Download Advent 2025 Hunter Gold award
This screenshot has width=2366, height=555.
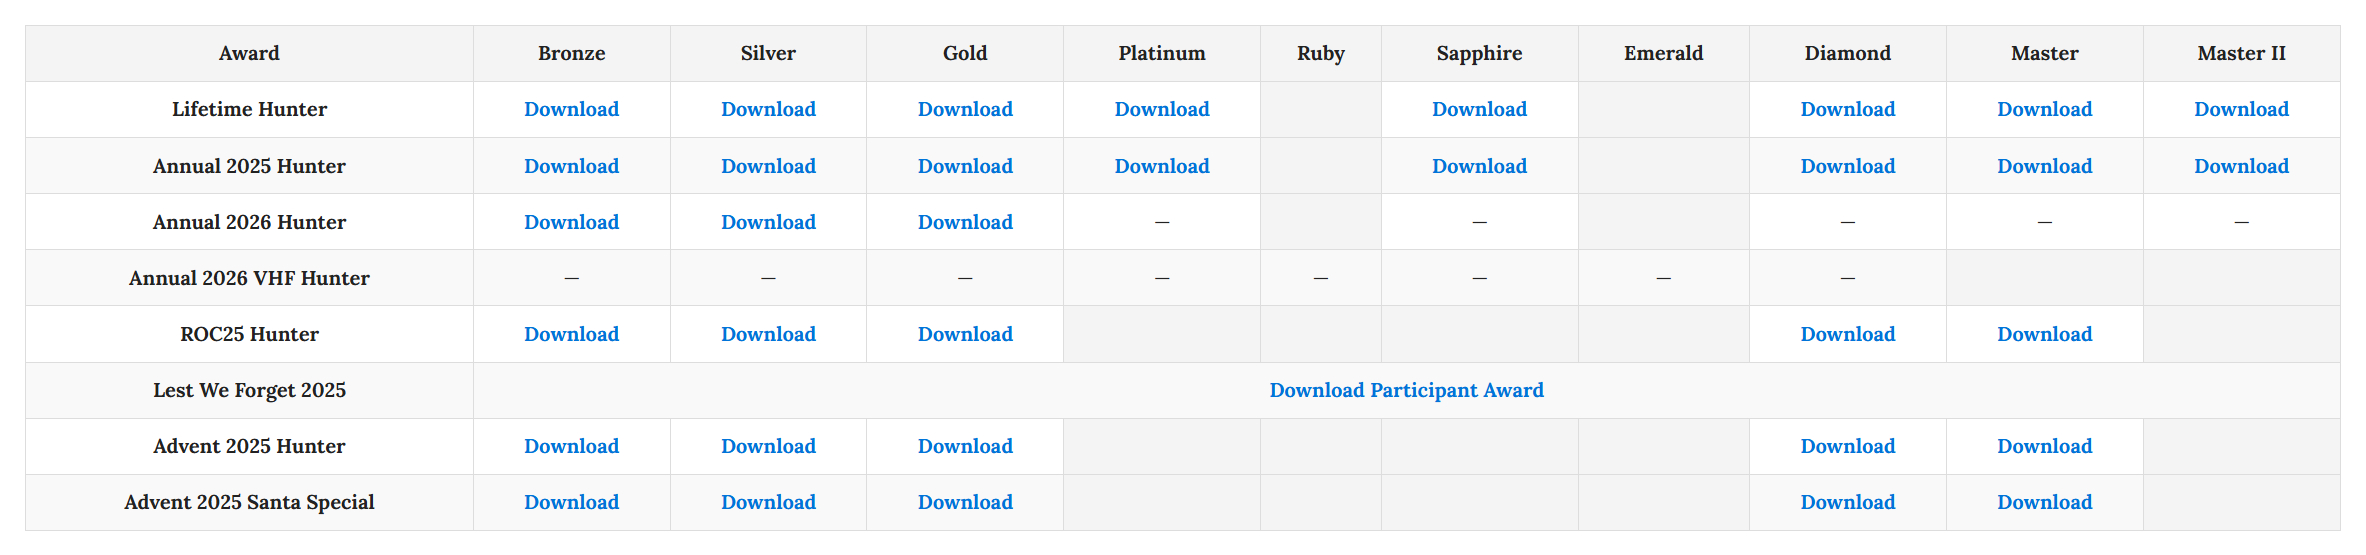[965, 446]
